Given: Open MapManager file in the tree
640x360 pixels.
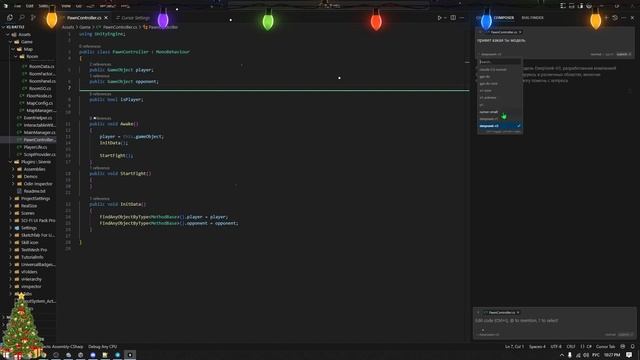Looking at the screenshot, I should click(x=41, y=110).
